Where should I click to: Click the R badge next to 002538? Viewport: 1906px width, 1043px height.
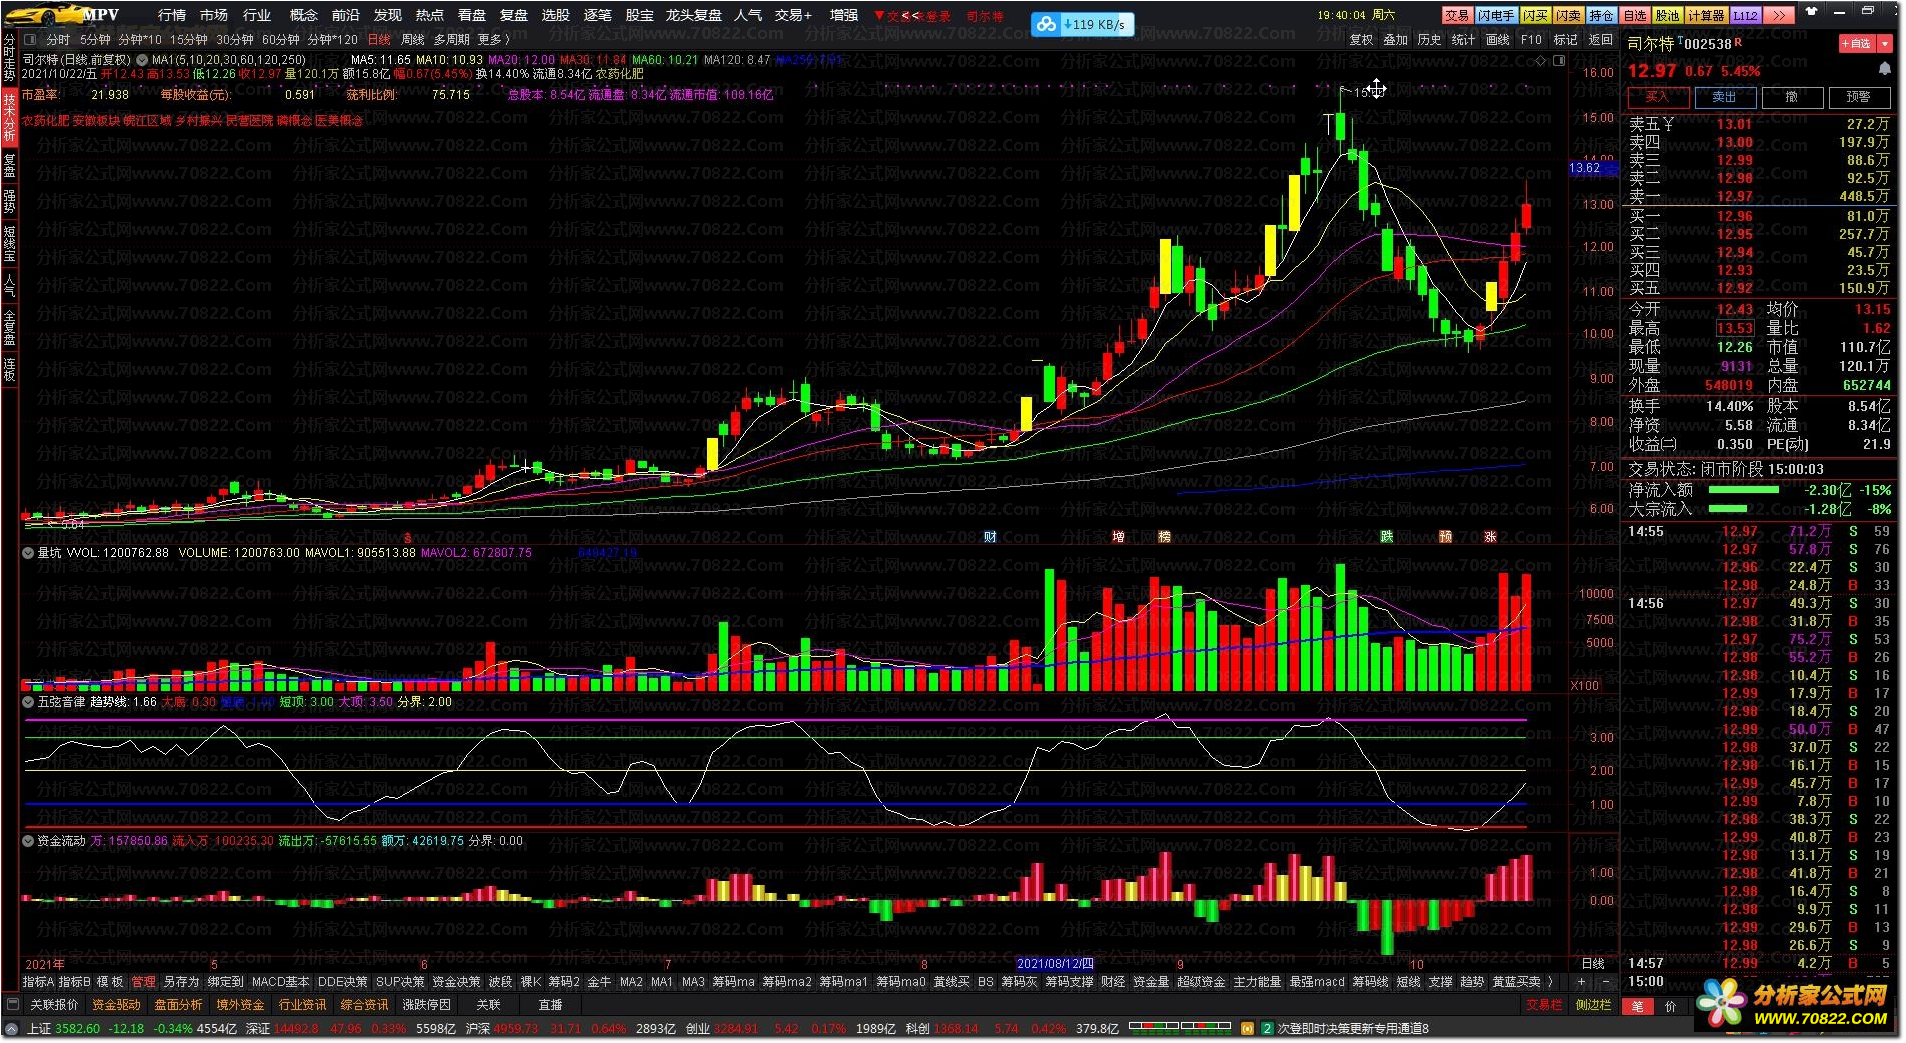pyautogui.click(x=1738, y=42)
